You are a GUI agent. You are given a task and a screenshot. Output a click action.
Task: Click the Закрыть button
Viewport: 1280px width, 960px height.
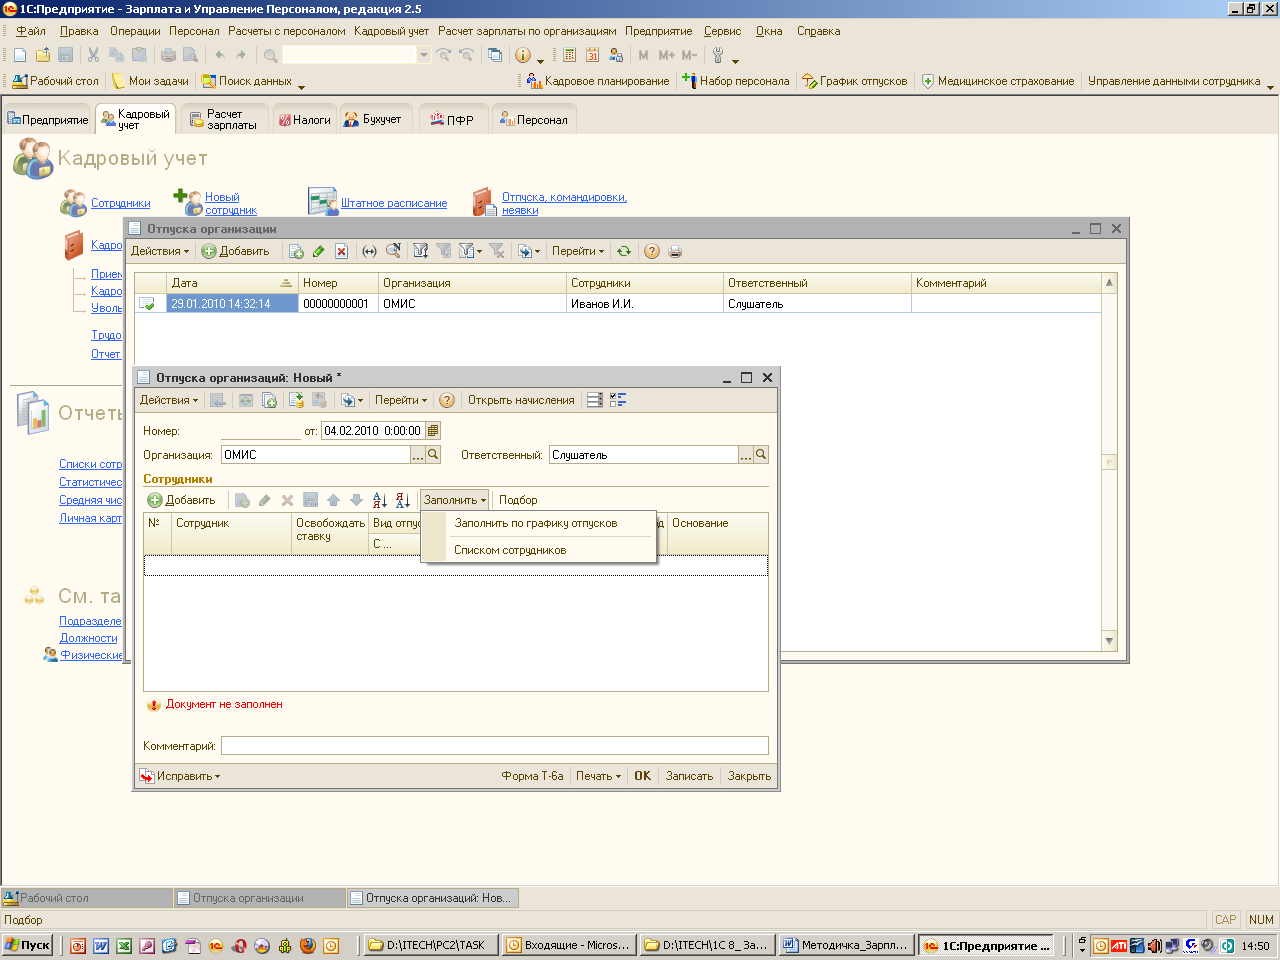[749, 776]
